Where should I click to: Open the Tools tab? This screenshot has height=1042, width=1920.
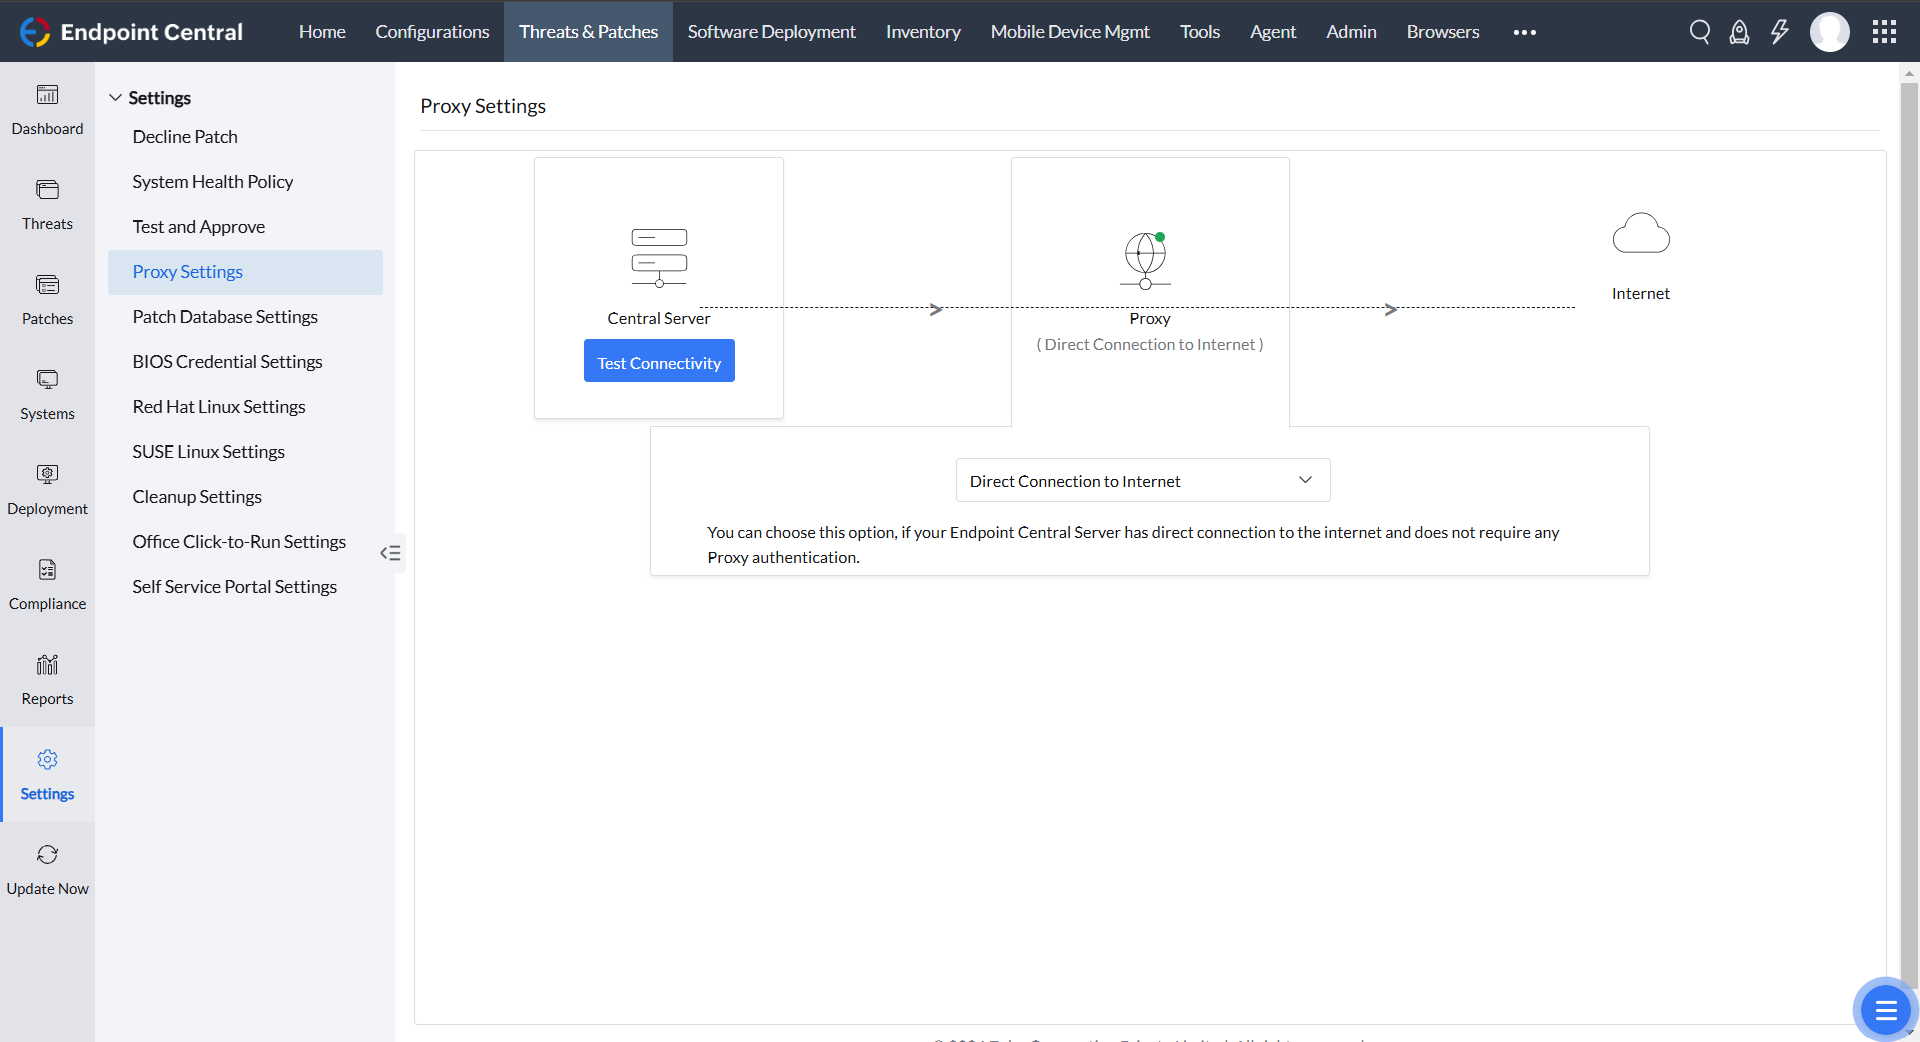pos(1200,32)
